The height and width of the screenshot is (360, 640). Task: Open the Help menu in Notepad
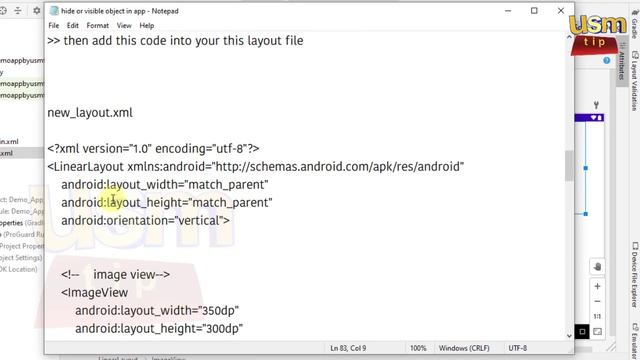tap(147, 25)
